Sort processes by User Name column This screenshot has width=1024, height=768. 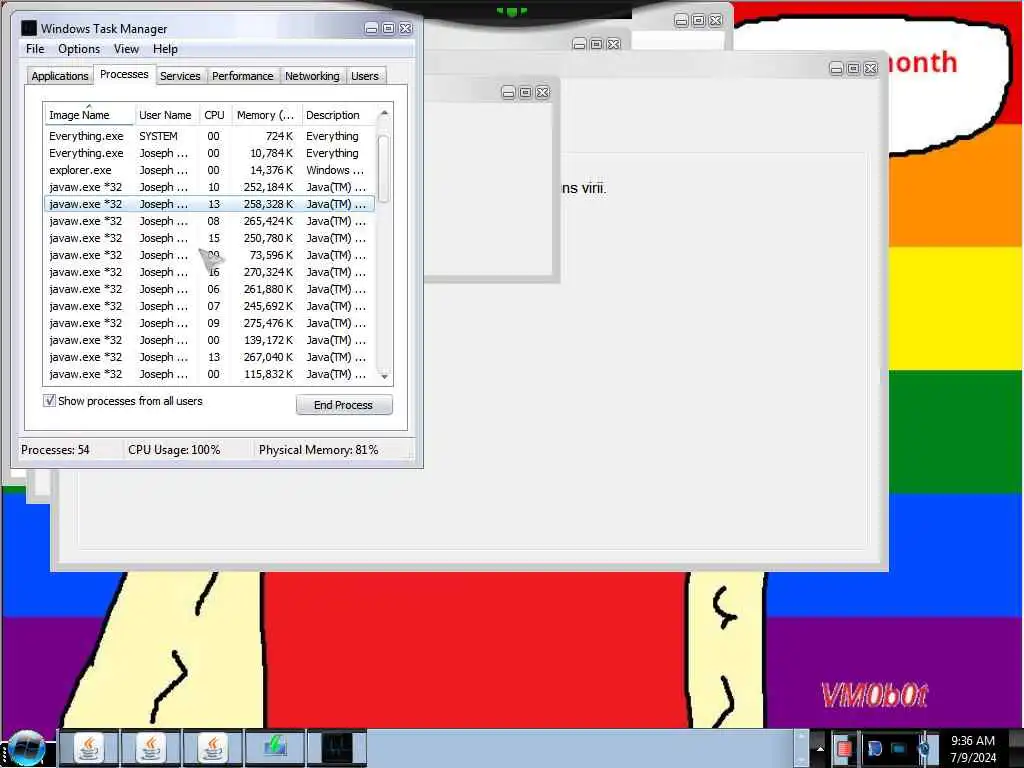(x=166, y=115)
